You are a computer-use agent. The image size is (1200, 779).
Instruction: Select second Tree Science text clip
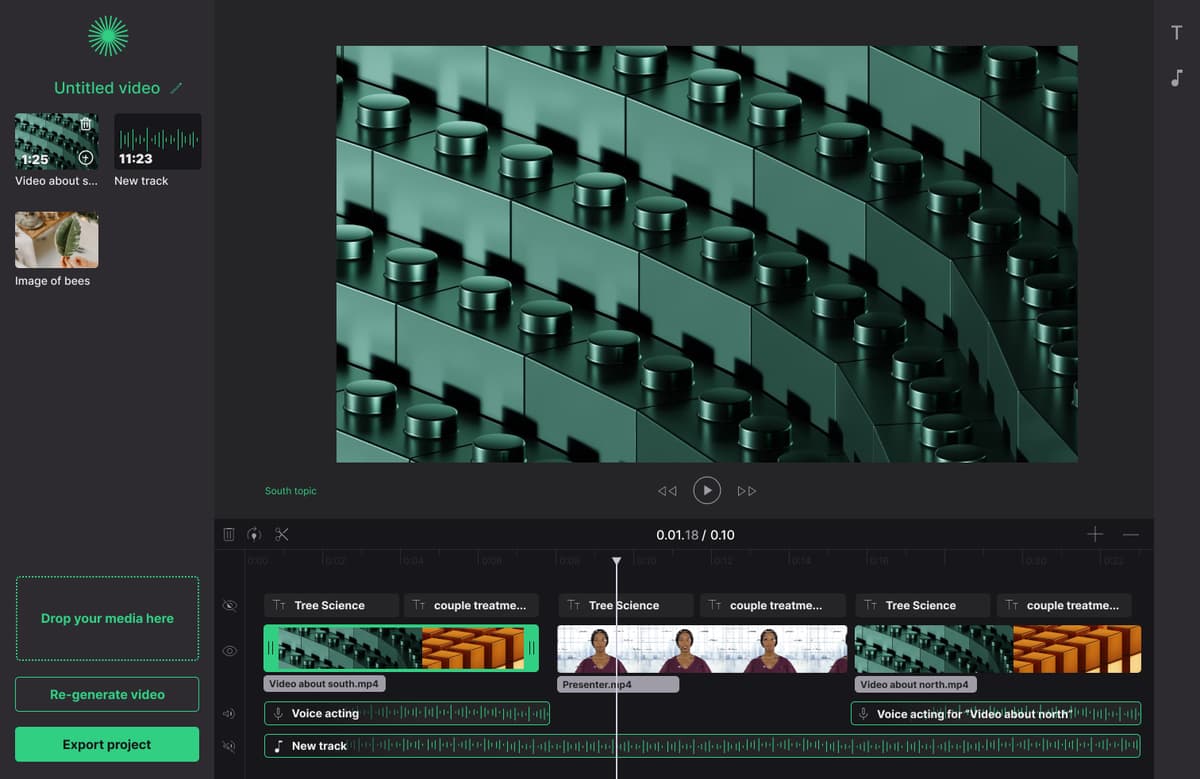[625, 605]
